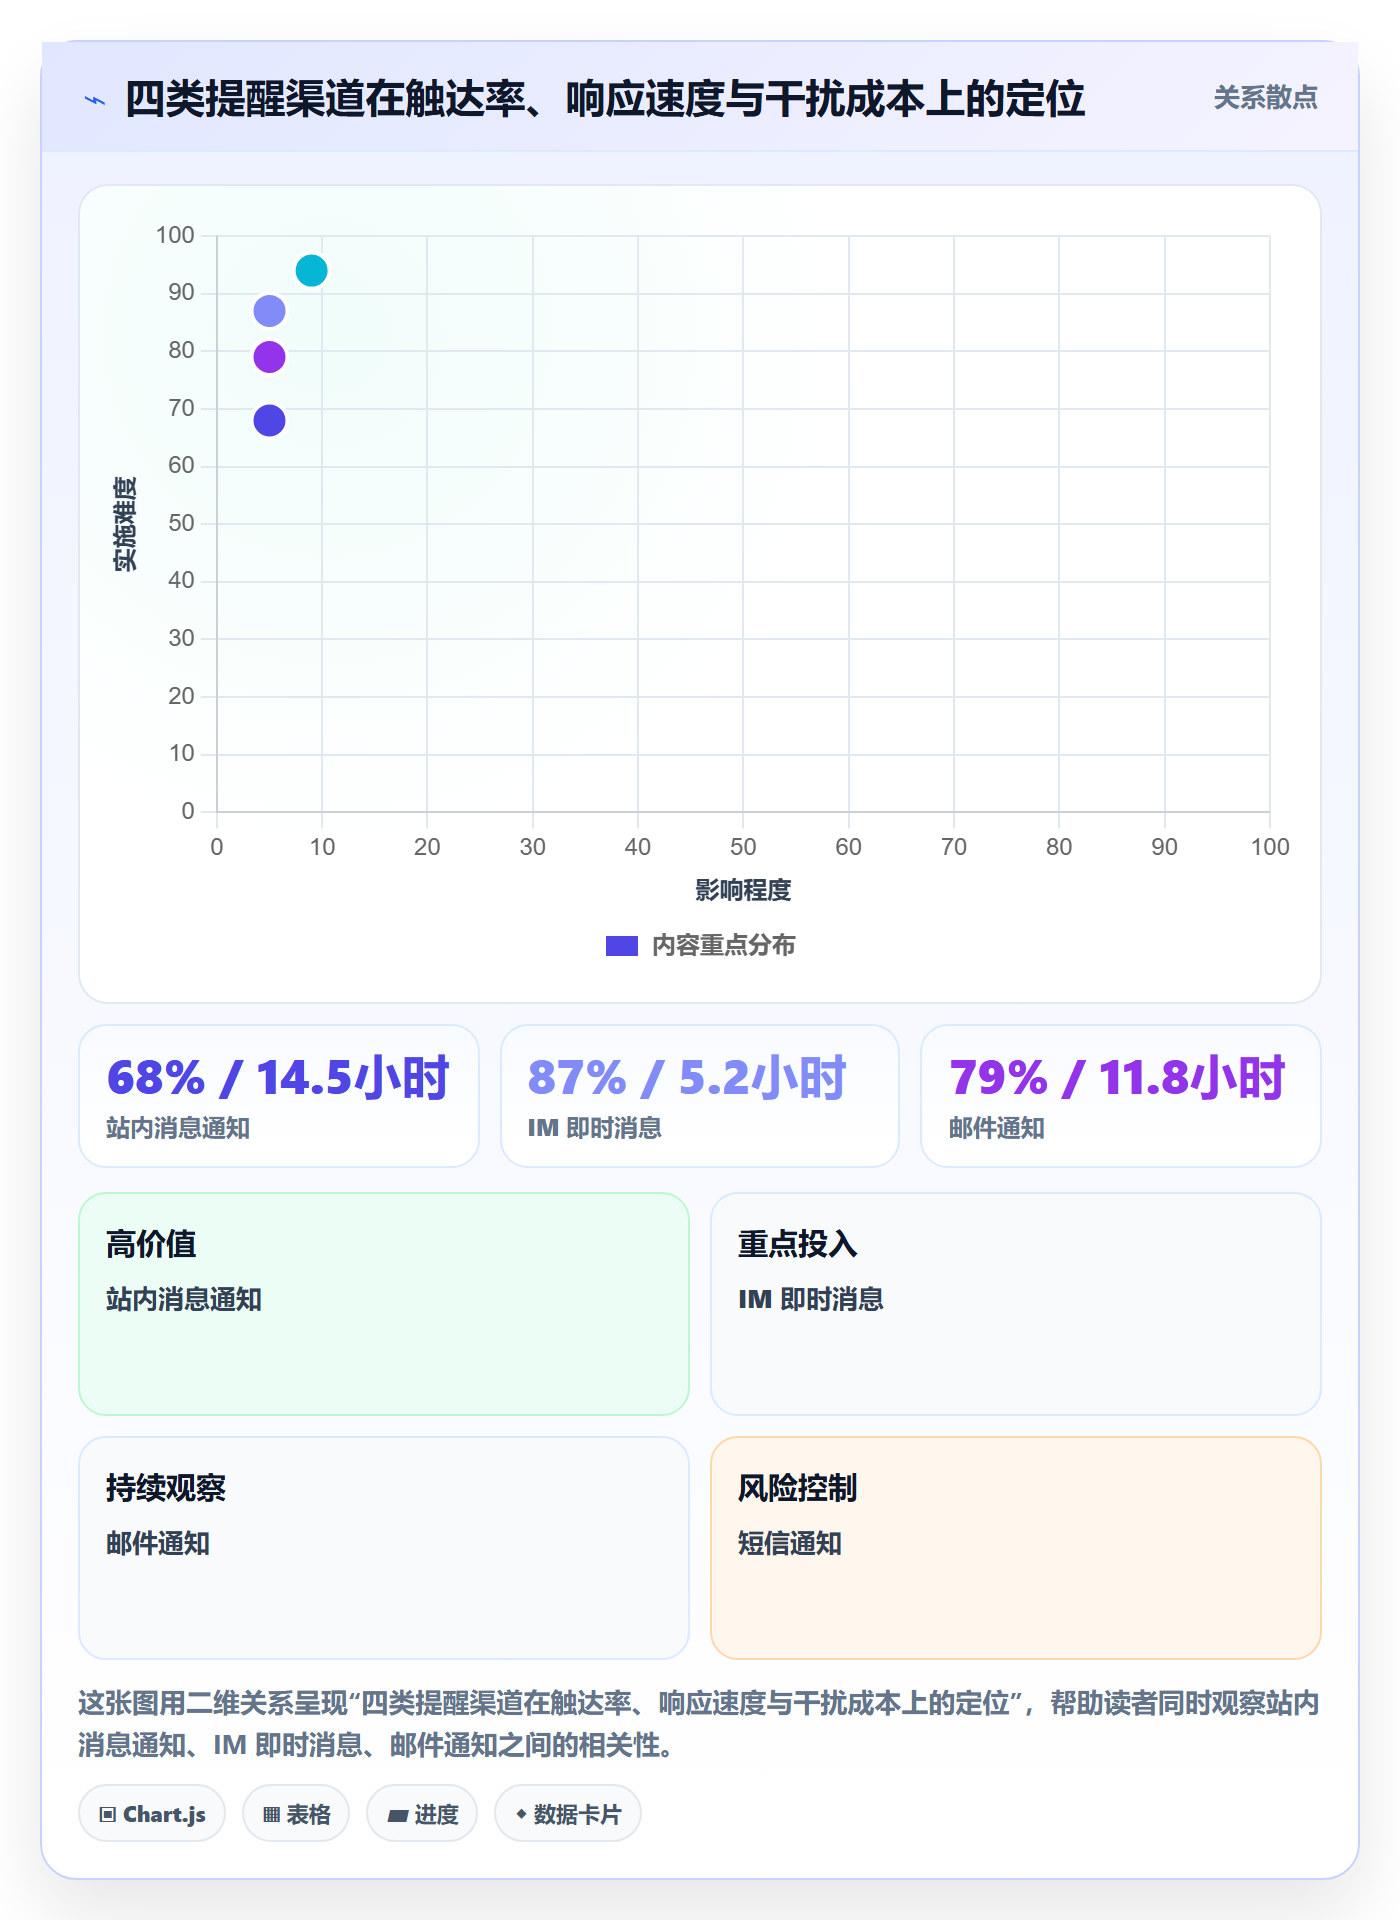Screen dimensions: 1400x1920
Task: Click the 风险控制 quadrant heading
Action: coord(798,1488)
